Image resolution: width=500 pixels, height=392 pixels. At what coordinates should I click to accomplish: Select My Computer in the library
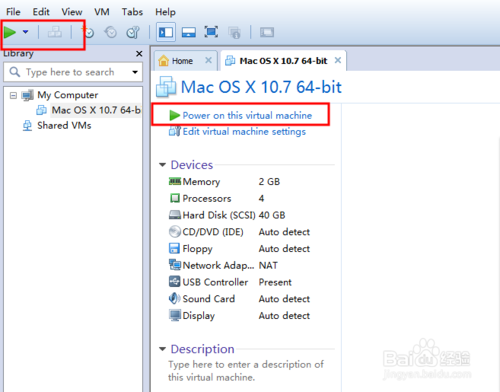point(68,95)
